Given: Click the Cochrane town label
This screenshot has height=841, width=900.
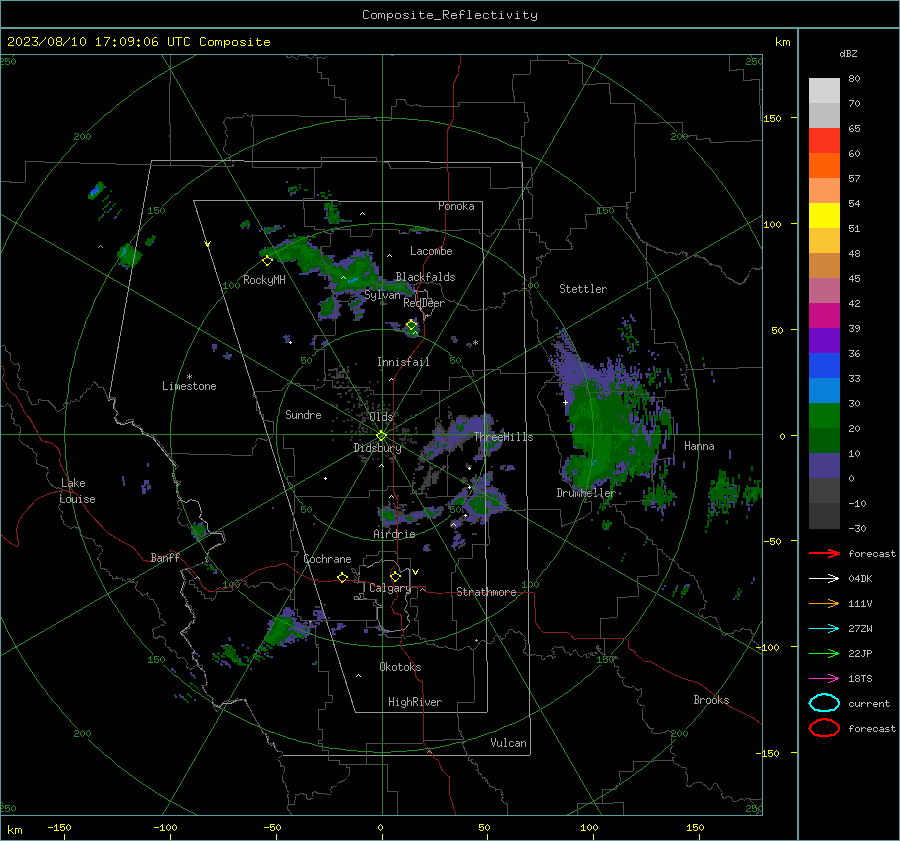Looking at the screenshot, I should 327,559.
